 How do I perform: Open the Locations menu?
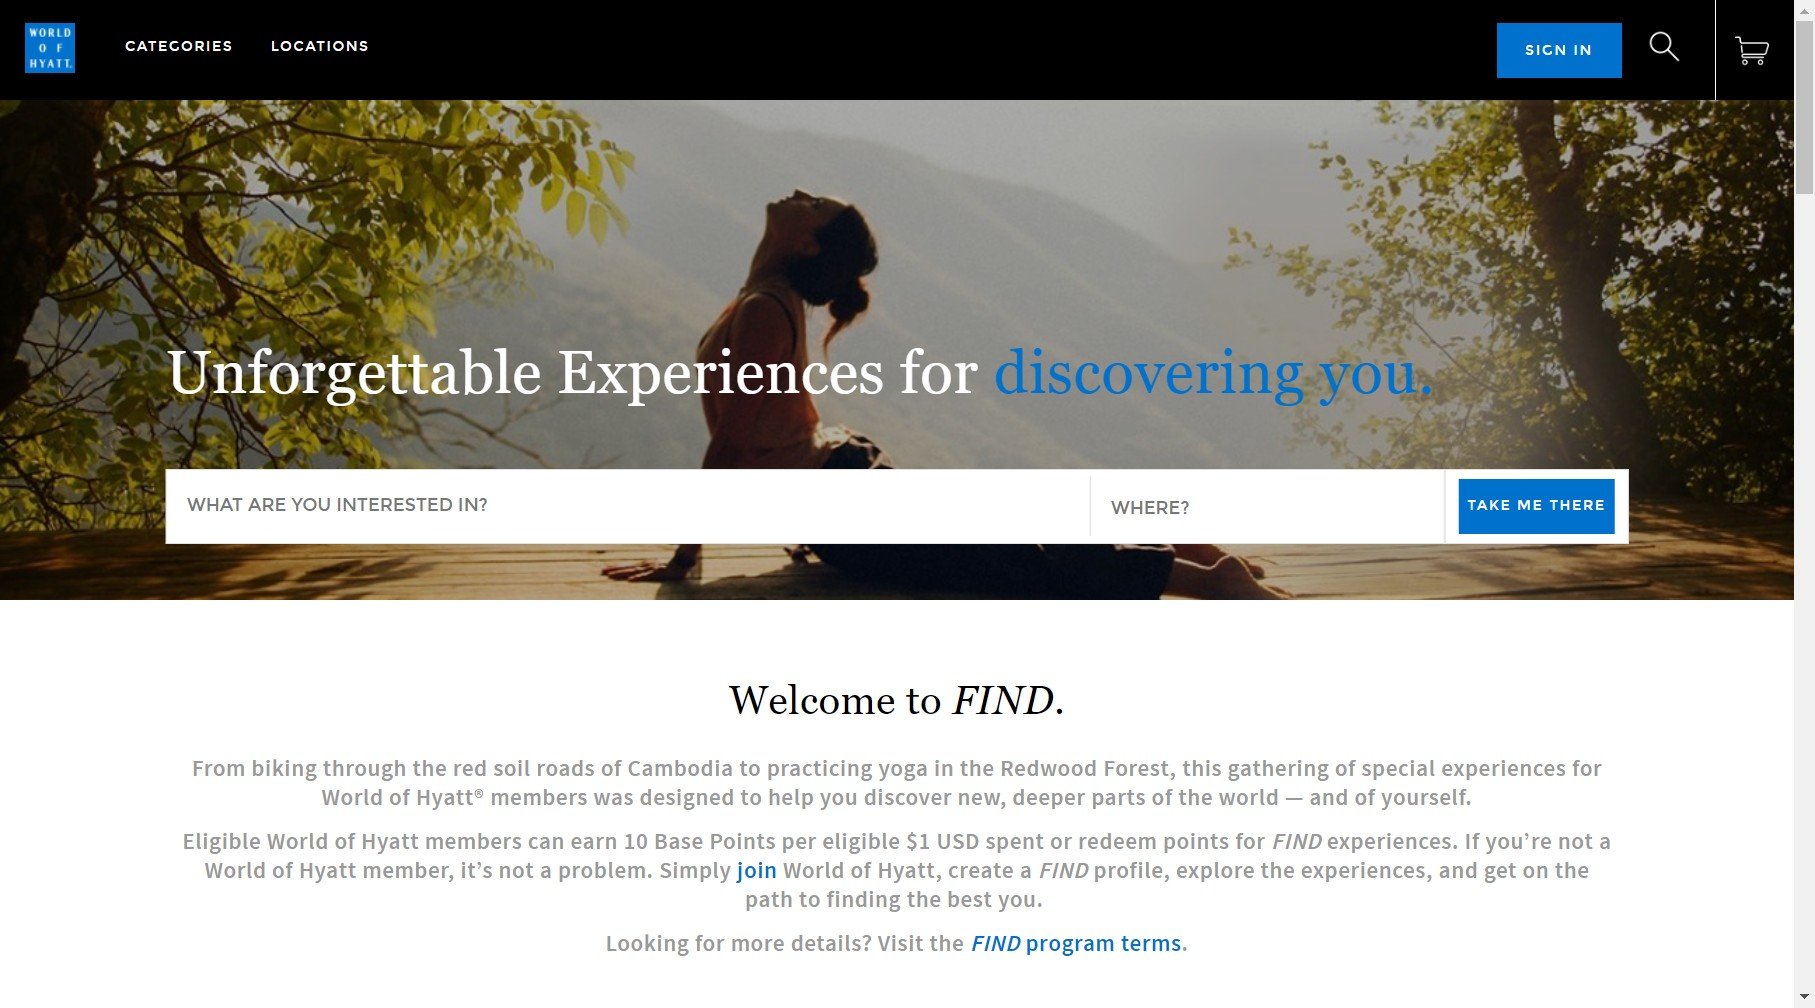(319, 46)
